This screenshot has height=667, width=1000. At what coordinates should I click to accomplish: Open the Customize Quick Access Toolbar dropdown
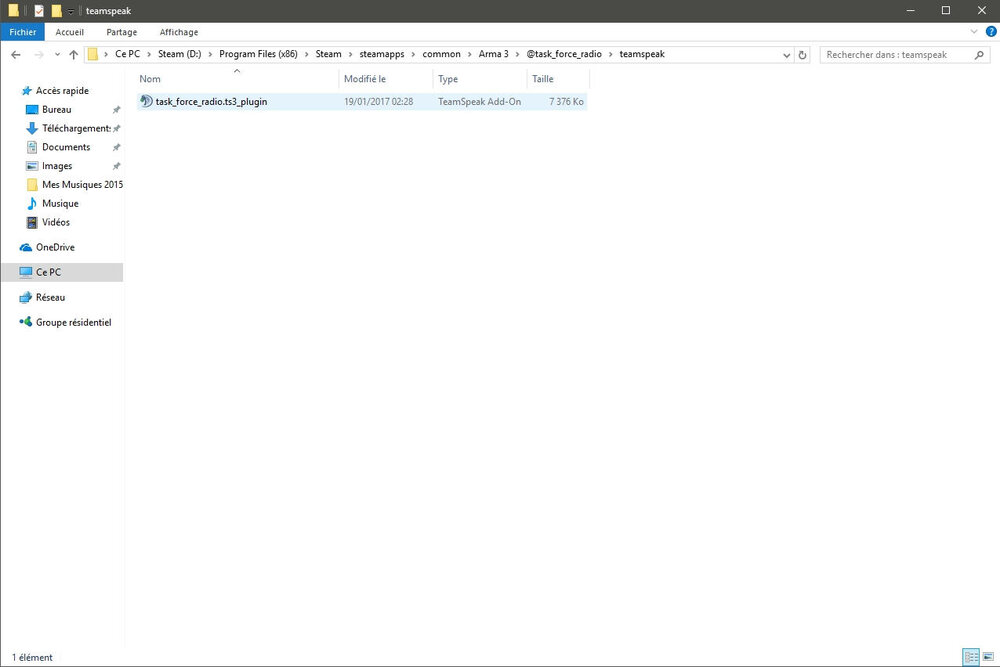point(71,11)
